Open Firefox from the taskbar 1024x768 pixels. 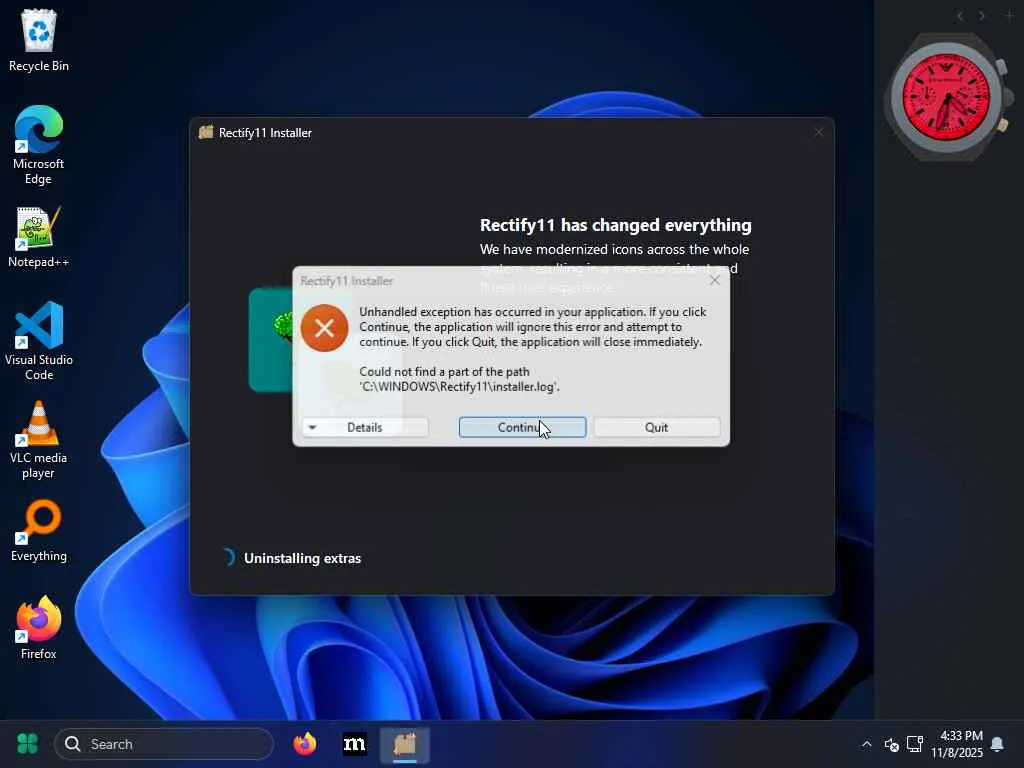[304, 744]
